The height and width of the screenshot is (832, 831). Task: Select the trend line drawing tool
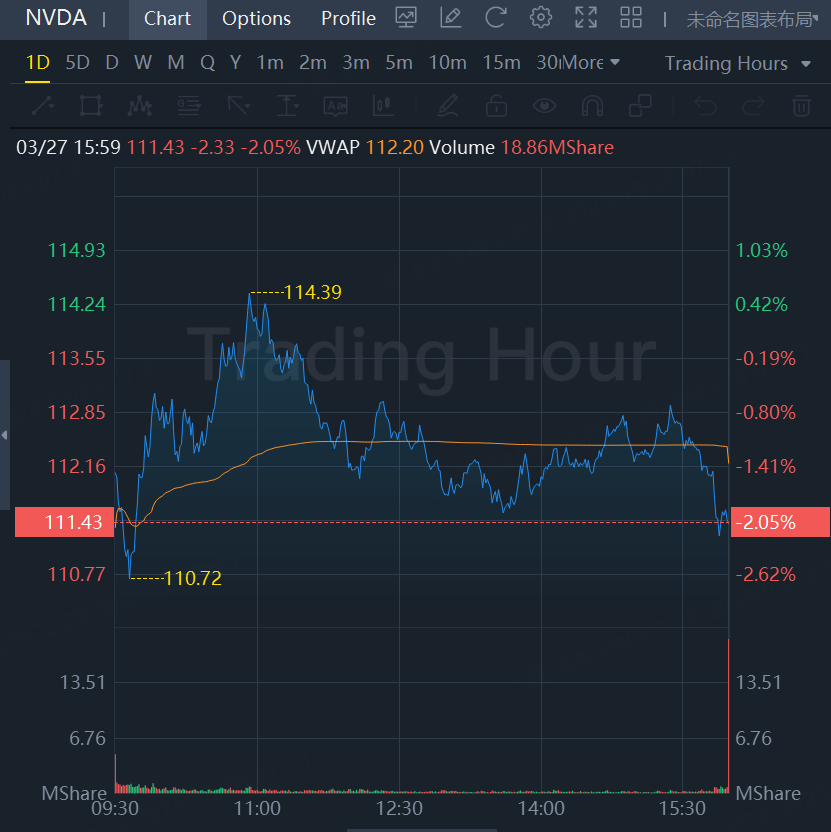coord(43,106)
